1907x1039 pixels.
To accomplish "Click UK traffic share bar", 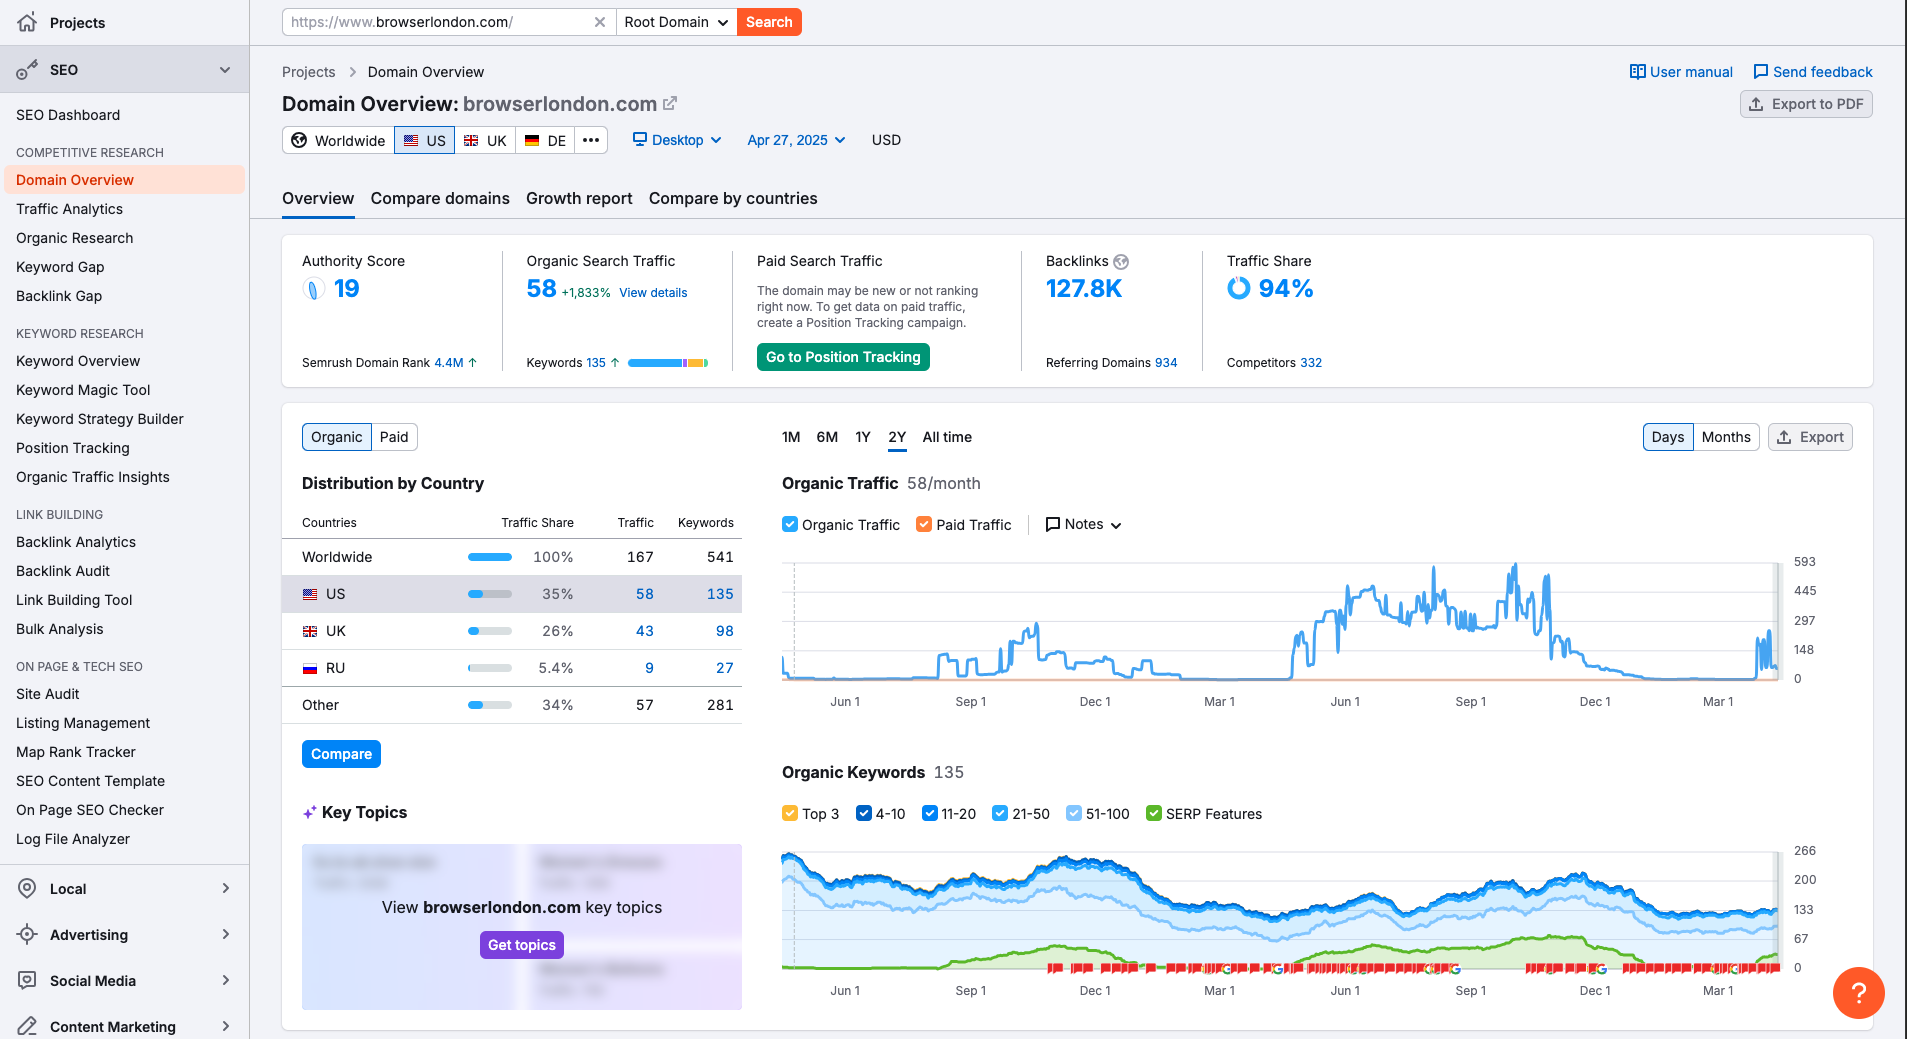I will tap(490, 631).
